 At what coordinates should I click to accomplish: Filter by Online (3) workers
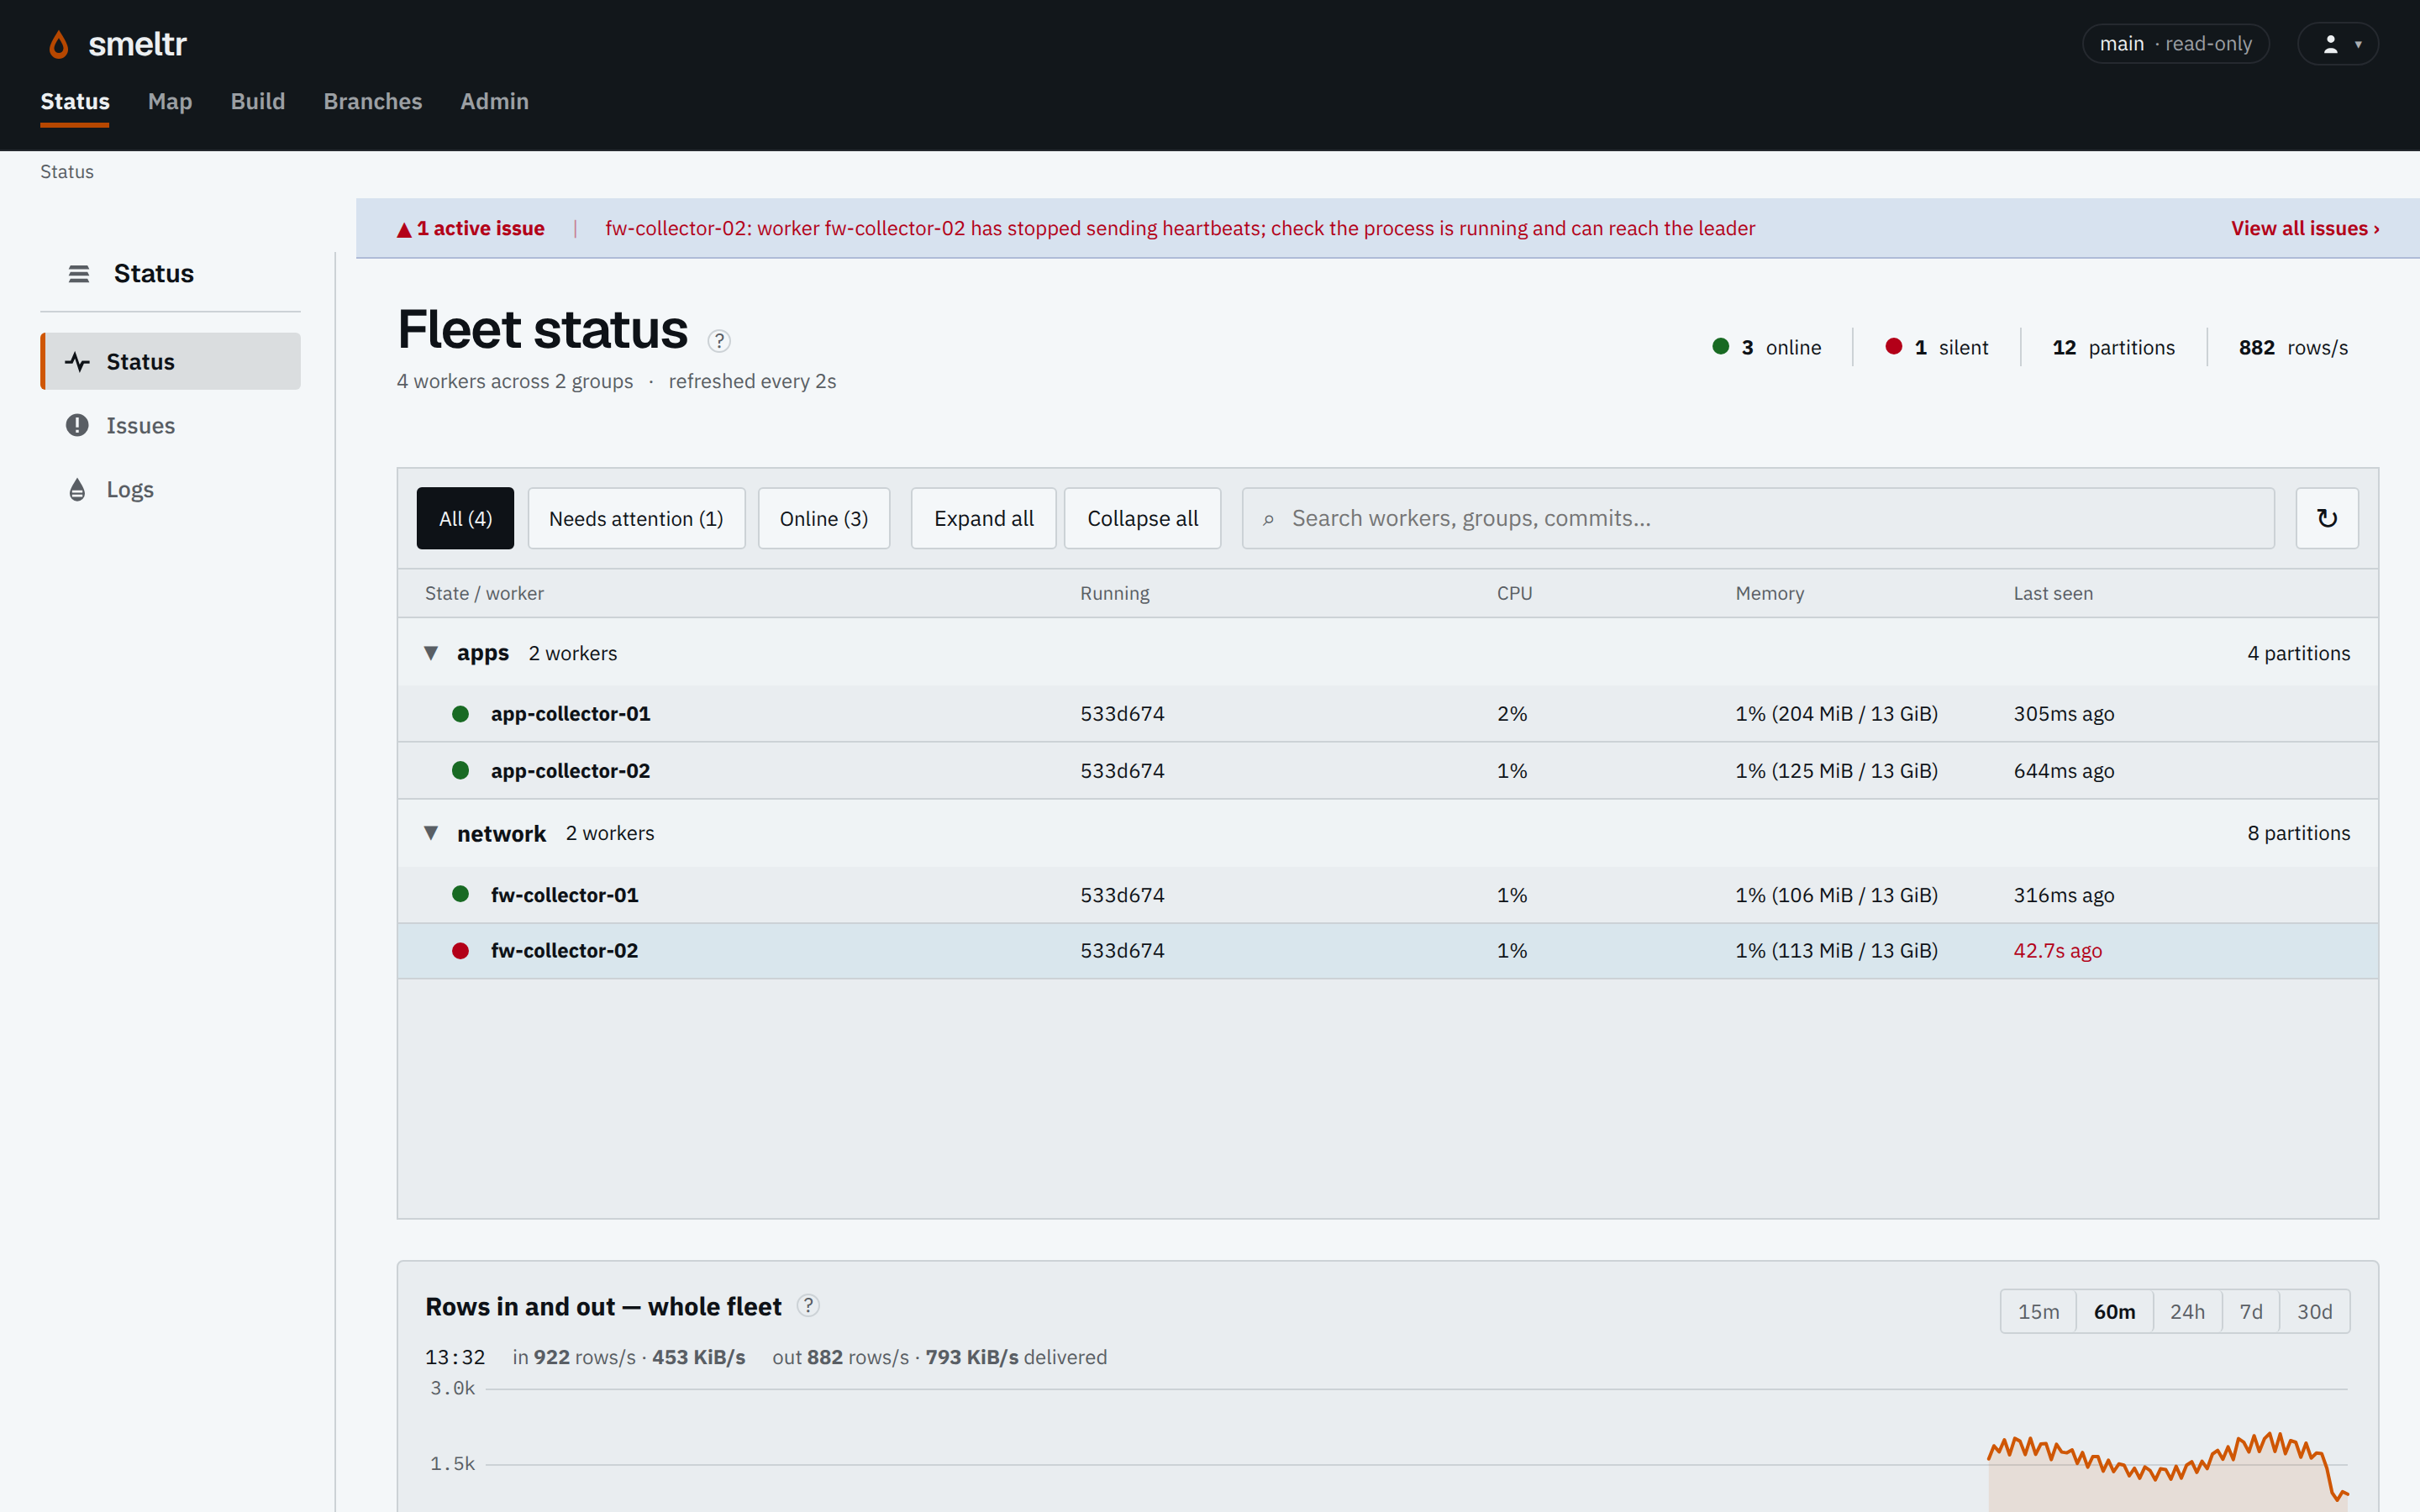[824, 518]
